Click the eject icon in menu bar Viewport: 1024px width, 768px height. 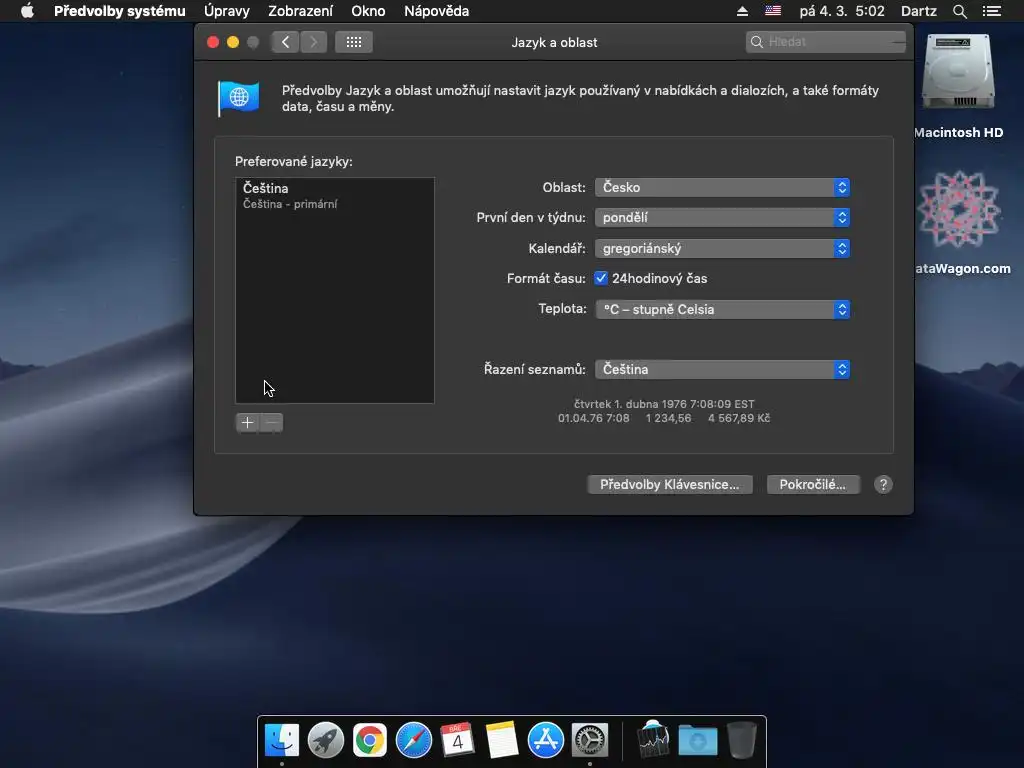point(742,11)
